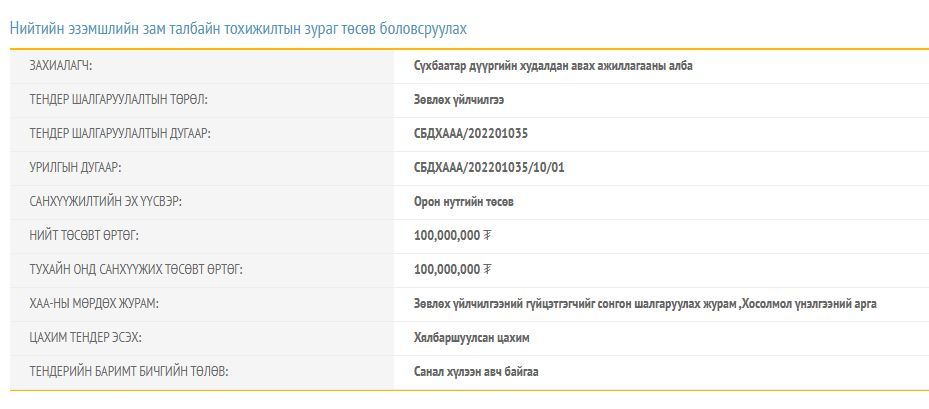
Task: Select the Сүхбаатар дүүргийн худалдан авах ажиллагааны алба value
Action: coord(553,66)
